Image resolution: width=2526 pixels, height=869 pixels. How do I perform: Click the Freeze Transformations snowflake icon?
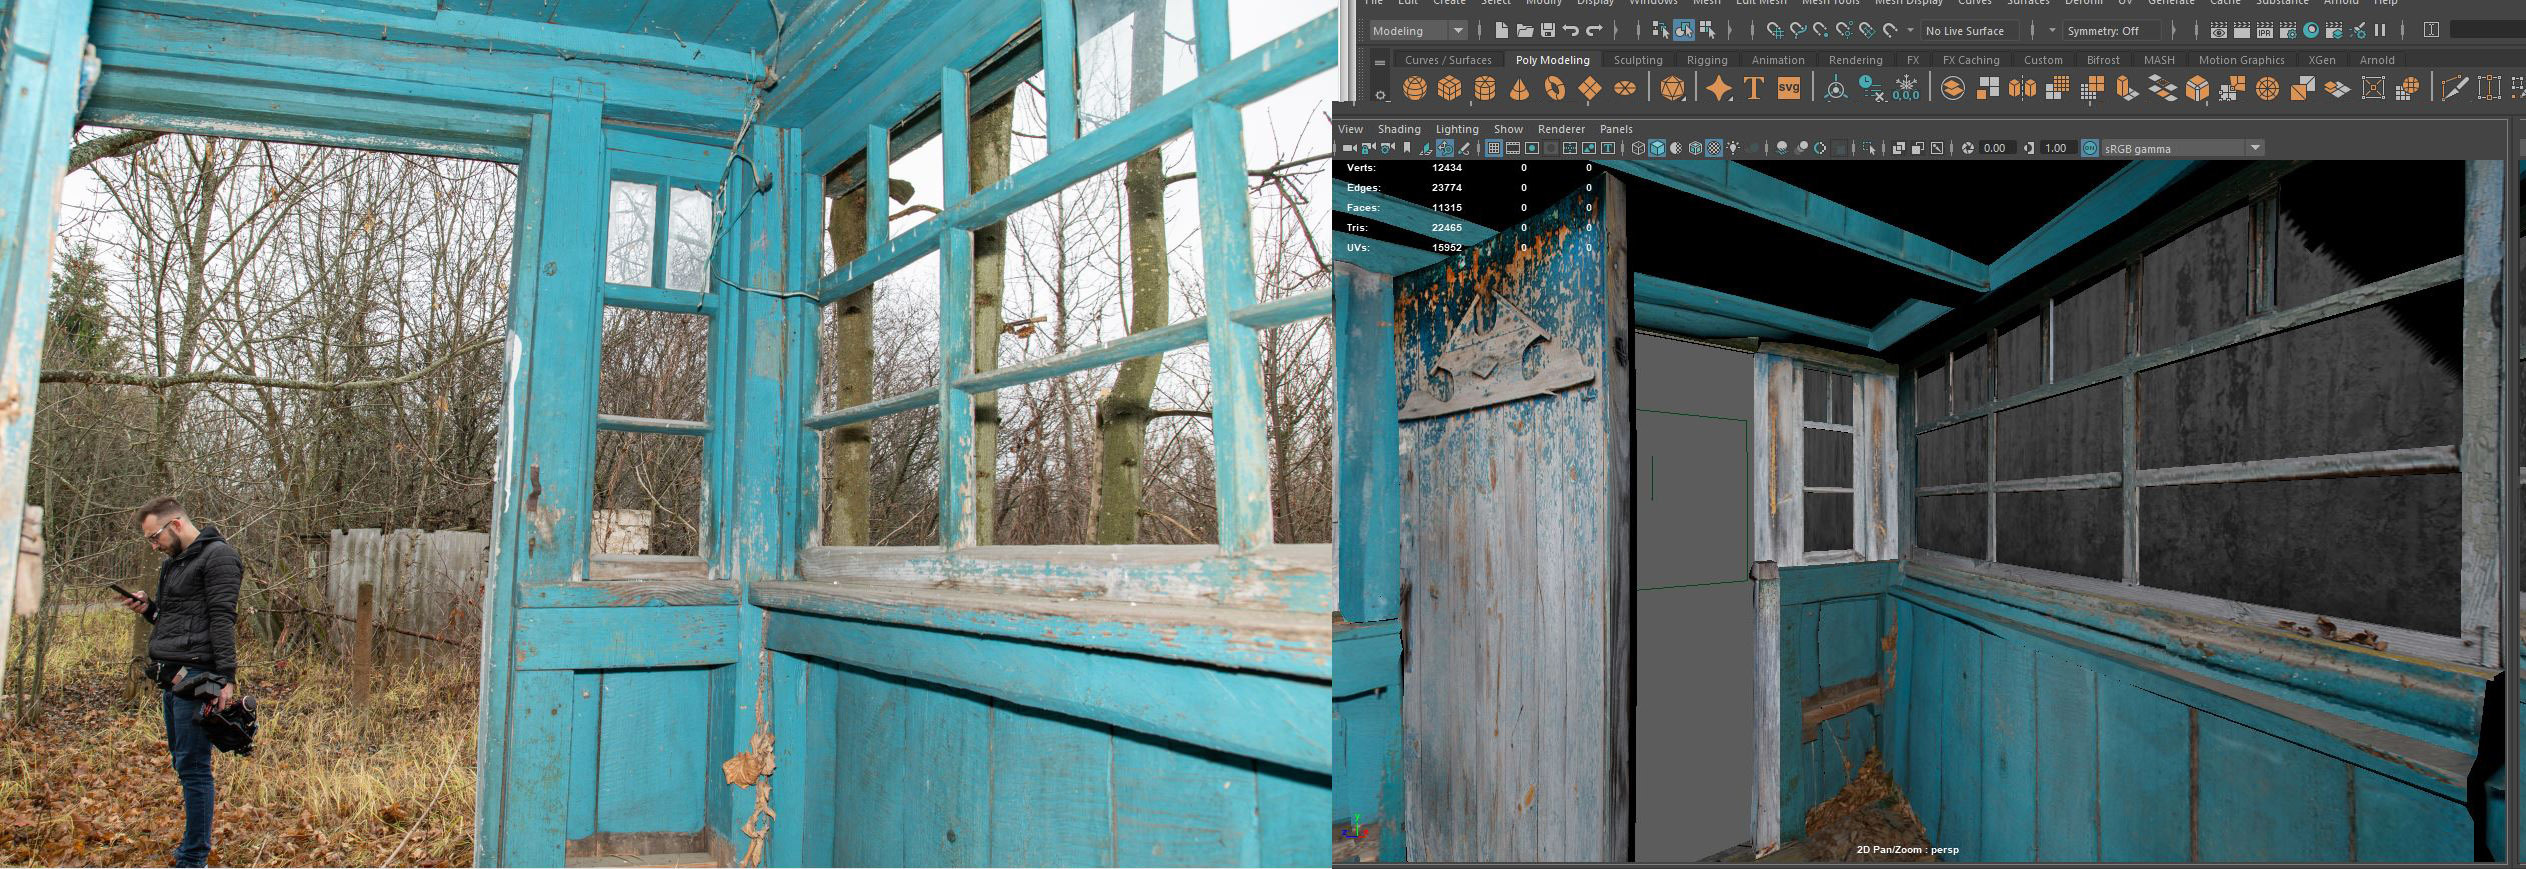[1906, 88]
